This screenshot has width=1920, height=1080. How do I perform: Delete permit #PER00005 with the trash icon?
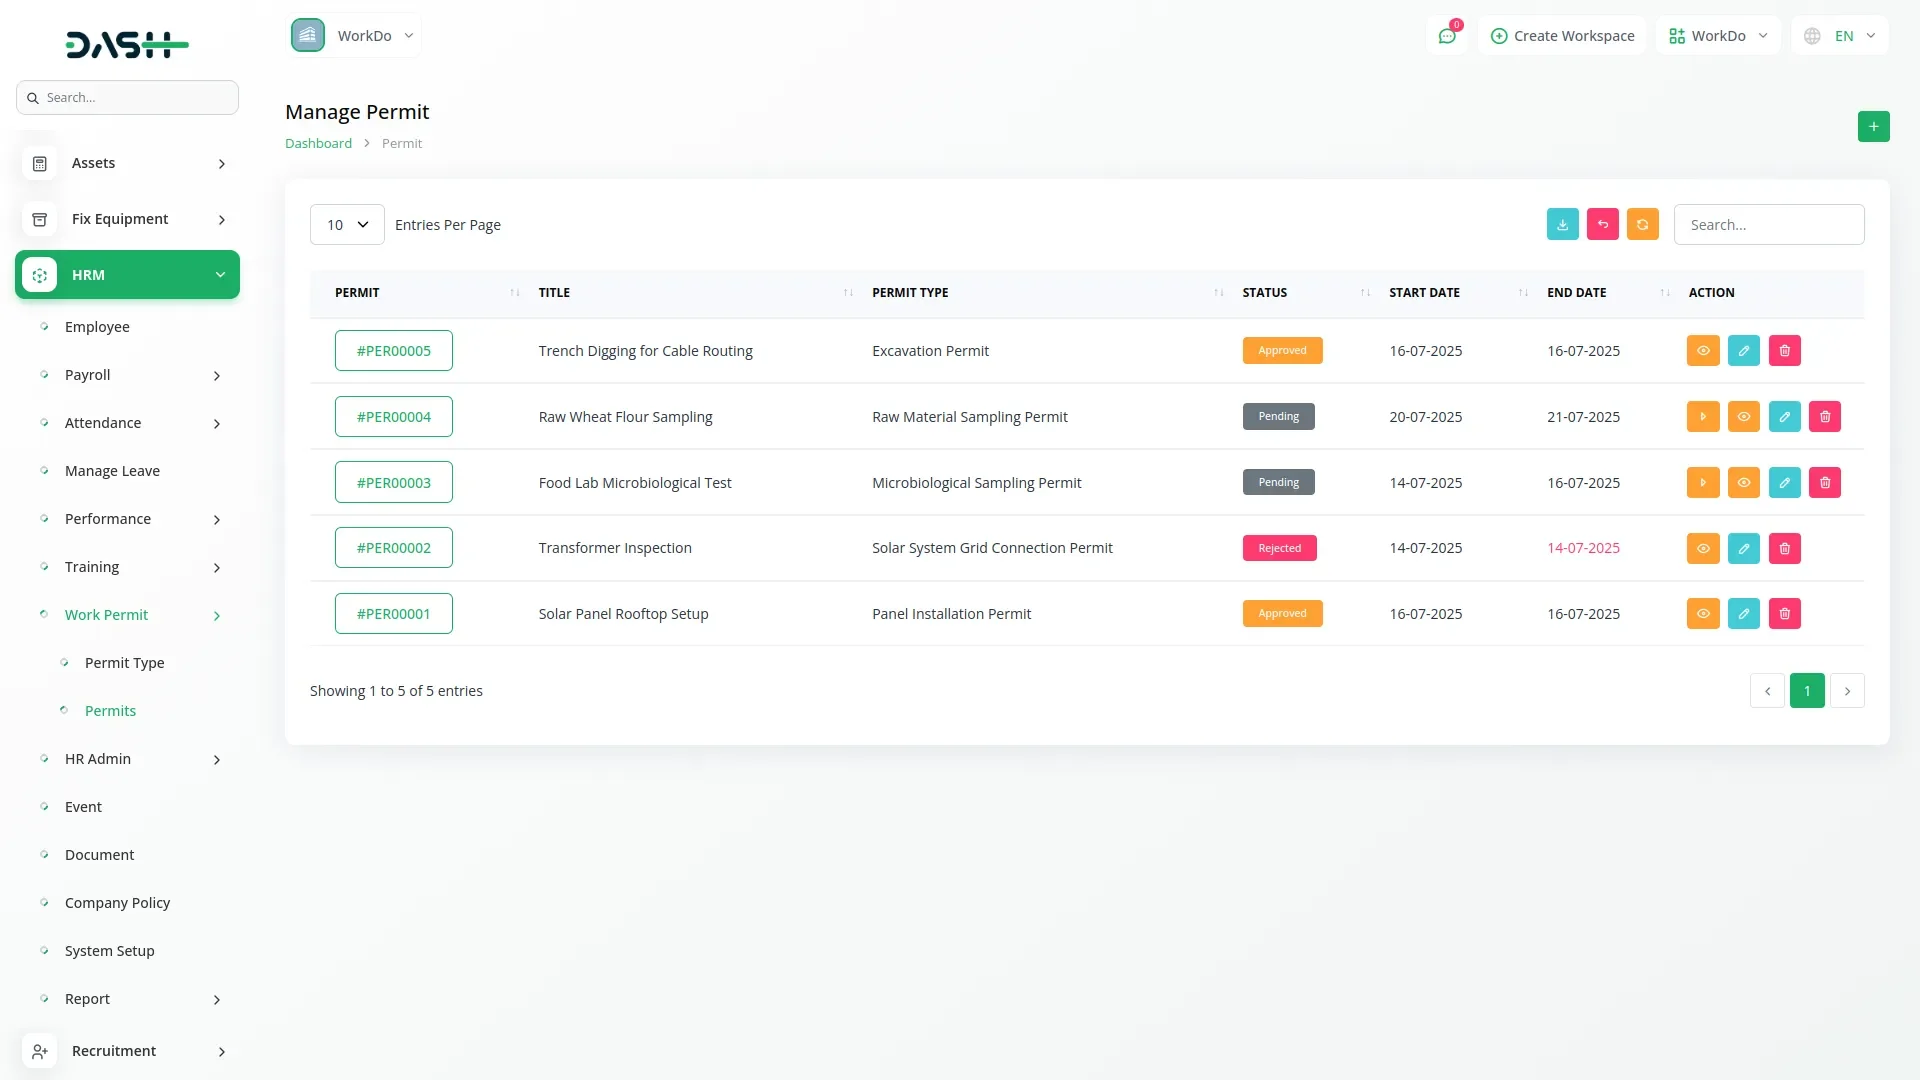1784,351
